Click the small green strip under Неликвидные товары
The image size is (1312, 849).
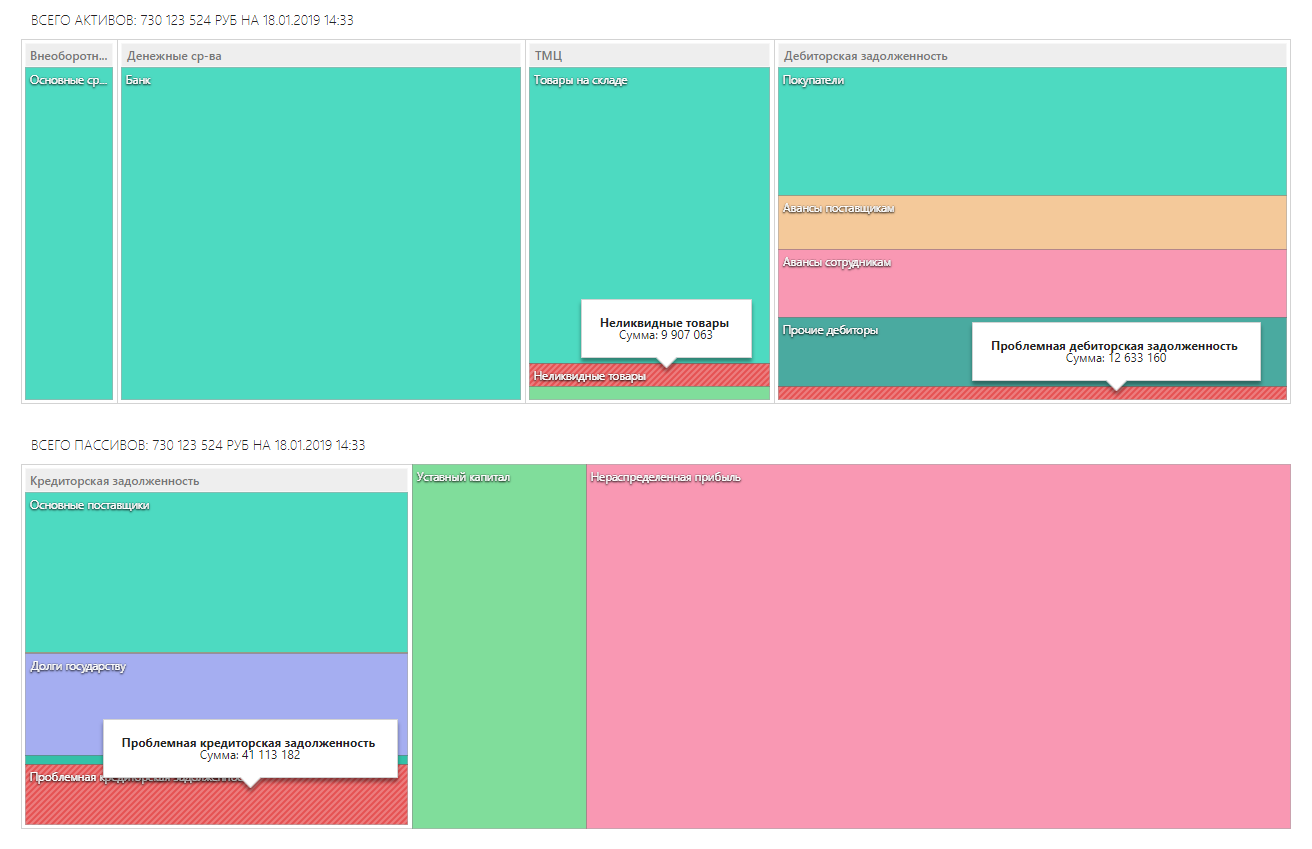[x=649, y=393]
